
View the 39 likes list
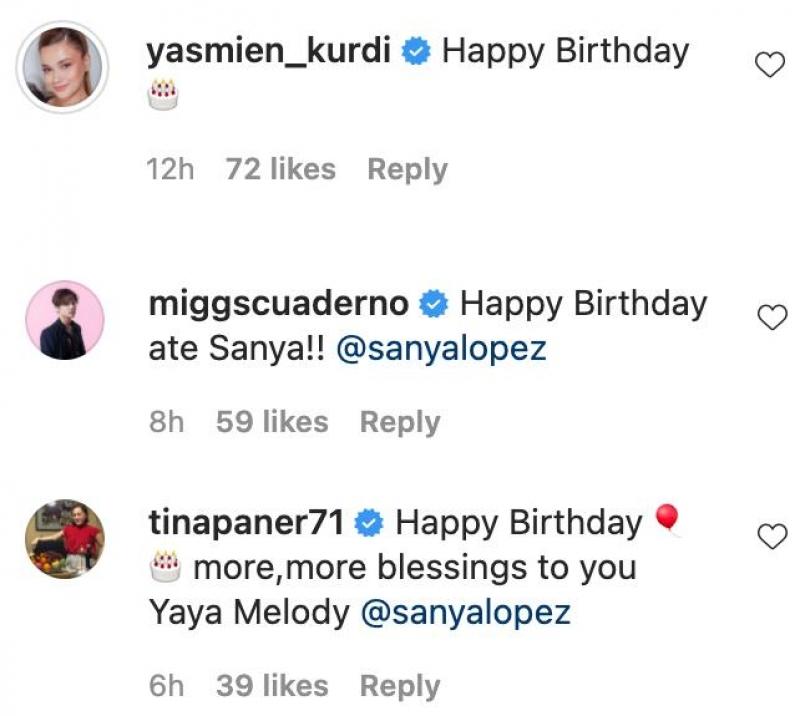(272, 685)
